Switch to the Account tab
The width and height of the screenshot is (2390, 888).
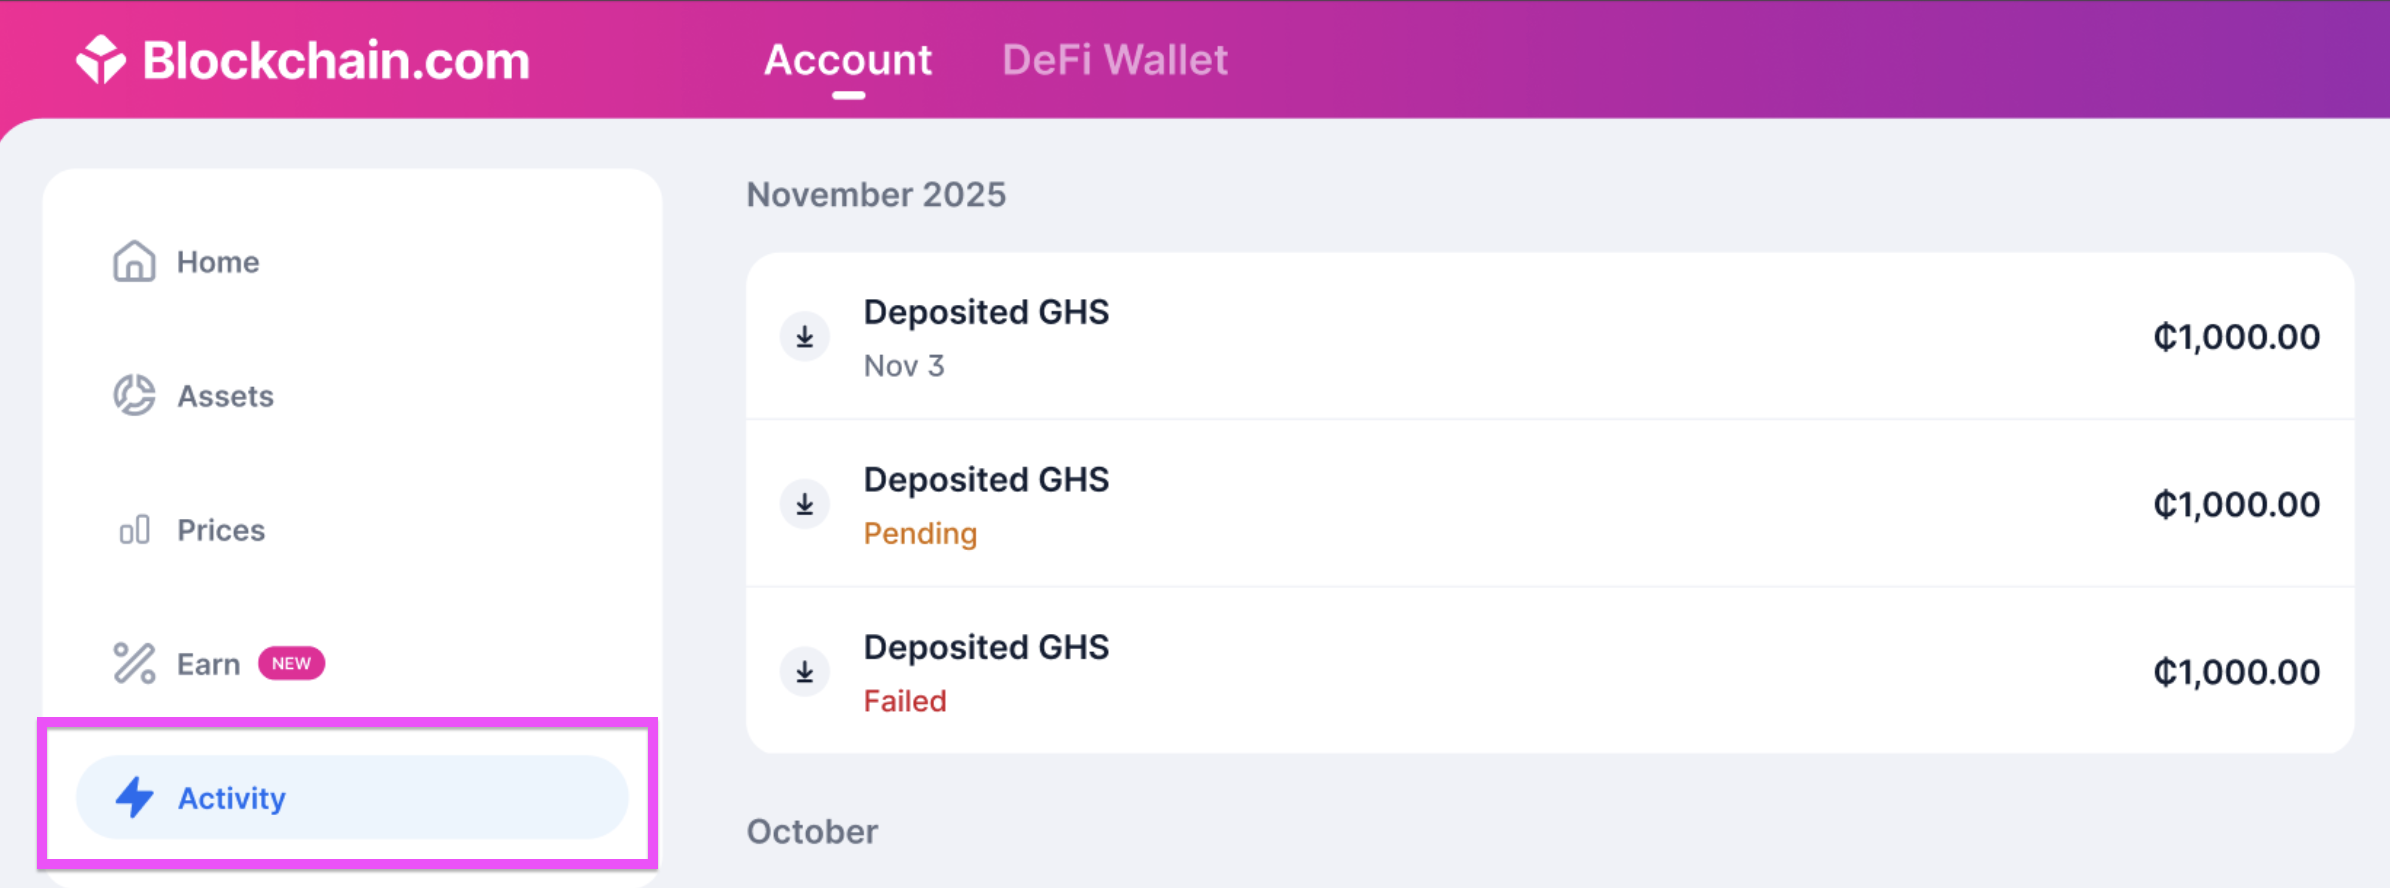pyautogui.click(x=848, y=60)
